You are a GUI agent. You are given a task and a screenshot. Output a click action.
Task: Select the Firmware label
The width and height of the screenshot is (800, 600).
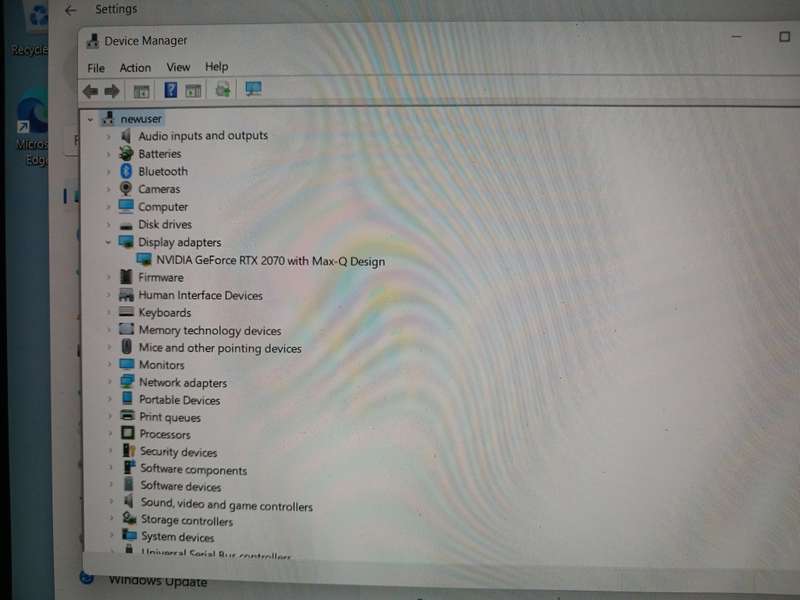click(x=161, y=278)
